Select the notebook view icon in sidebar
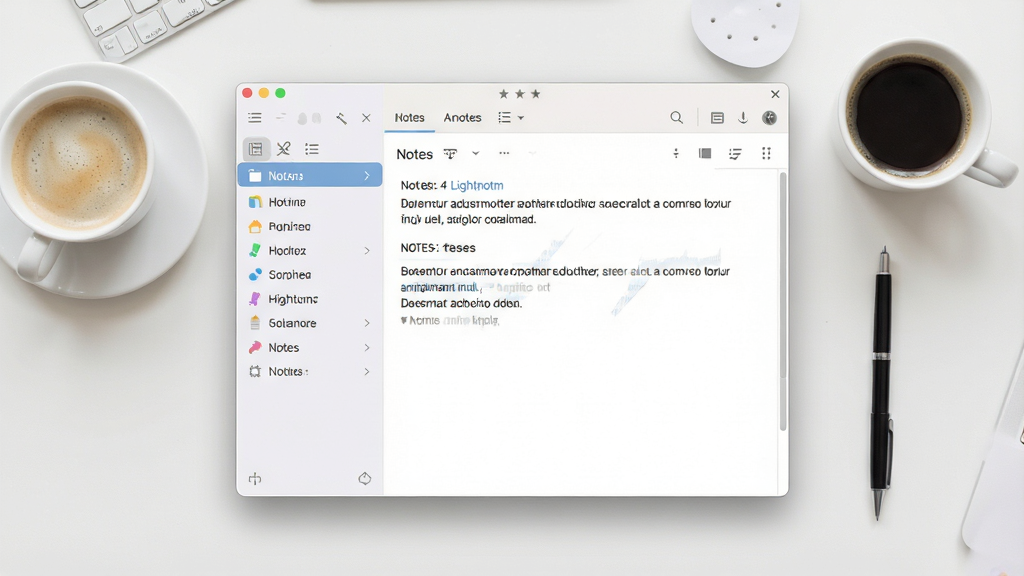Screen dimensions: 1024x576 (256, 149)
